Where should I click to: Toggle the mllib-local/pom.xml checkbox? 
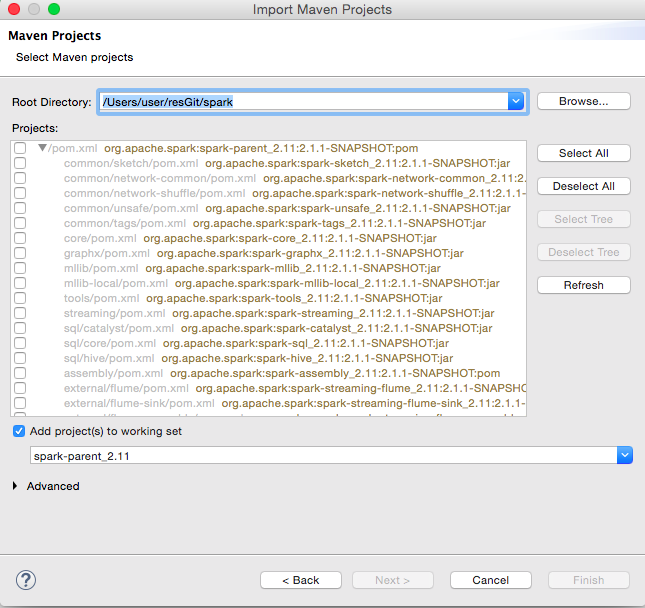[x=20, y=283]
